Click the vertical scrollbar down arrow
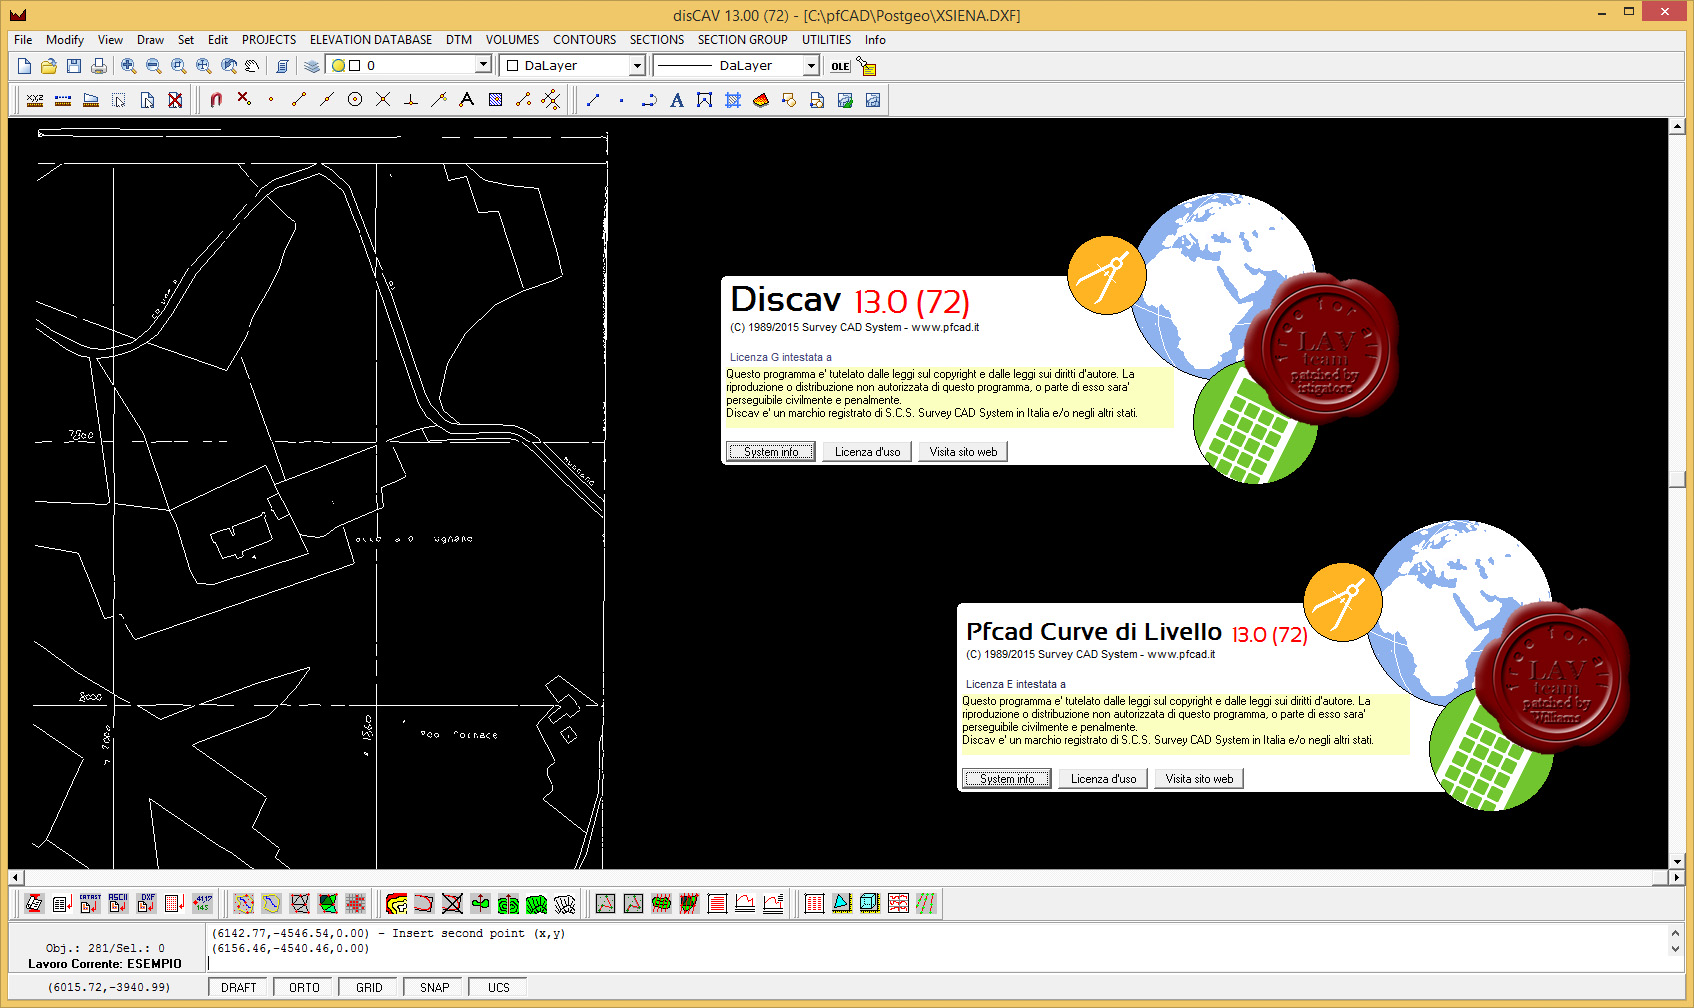1694x1008 pixels. [1677, 861]
